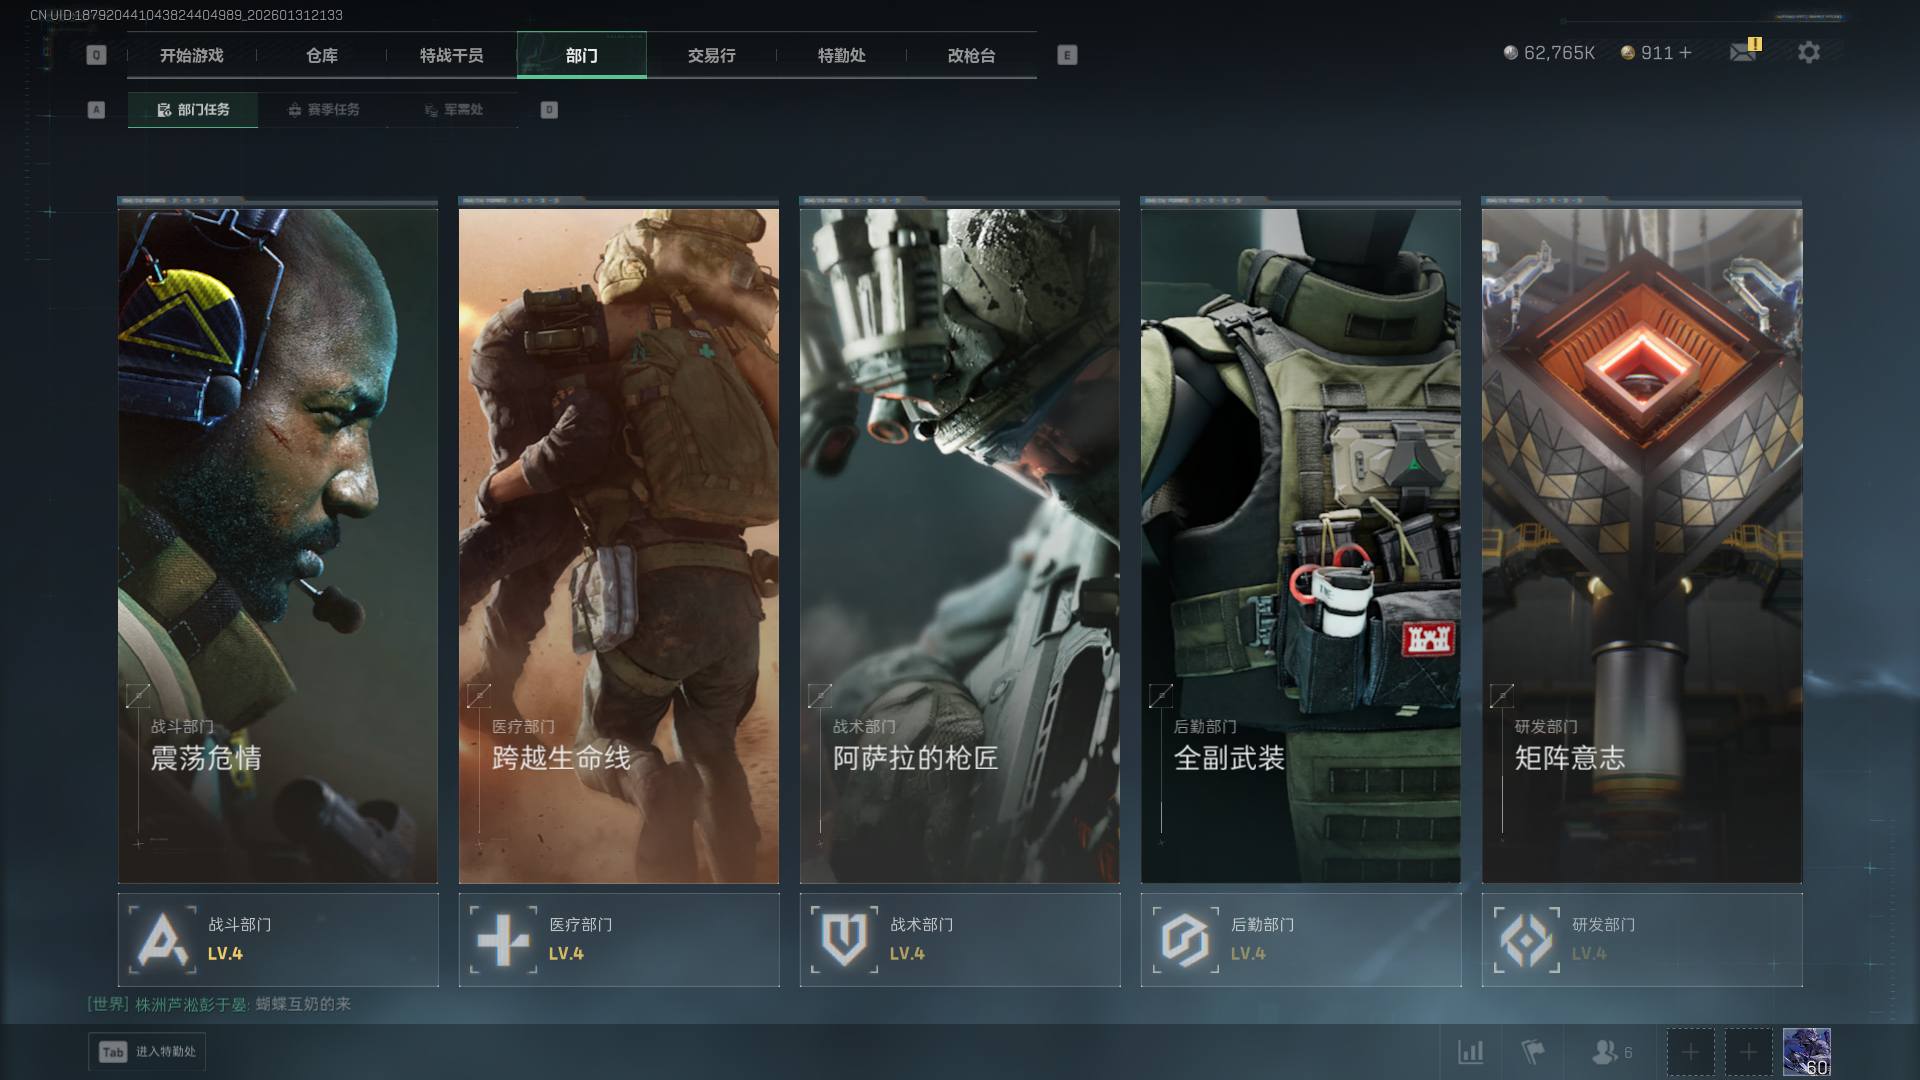The height and width of the screenshot is (1080, 1920).
Task: Open the friends list icon
Action: tap(1605, 1052)
